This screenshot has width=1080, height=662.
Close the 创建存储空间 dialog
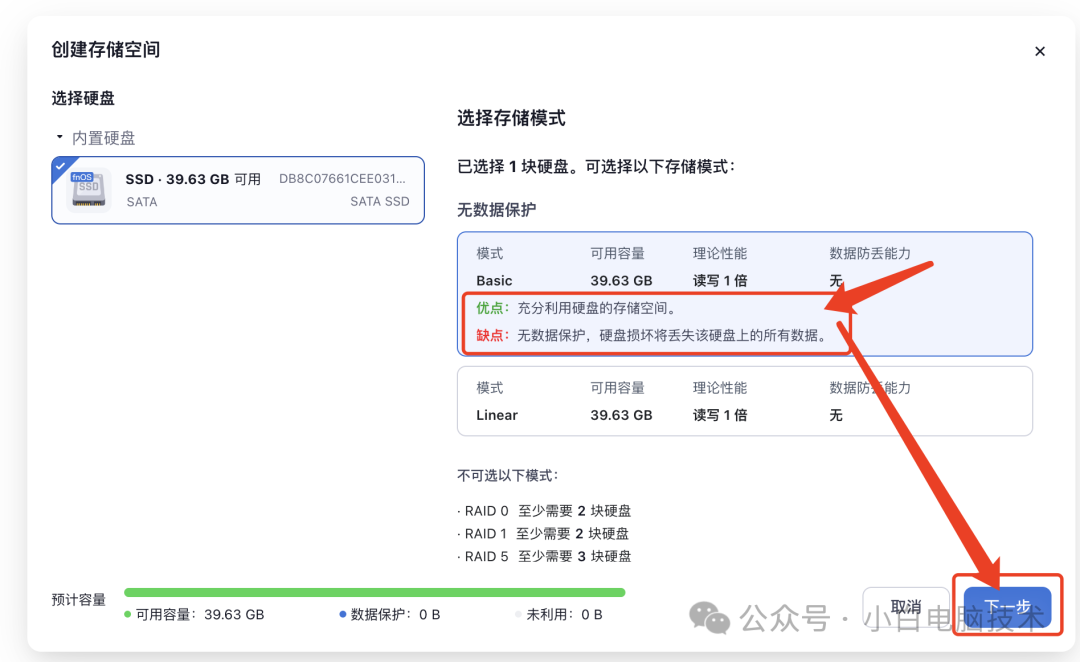click(1040, 50)
